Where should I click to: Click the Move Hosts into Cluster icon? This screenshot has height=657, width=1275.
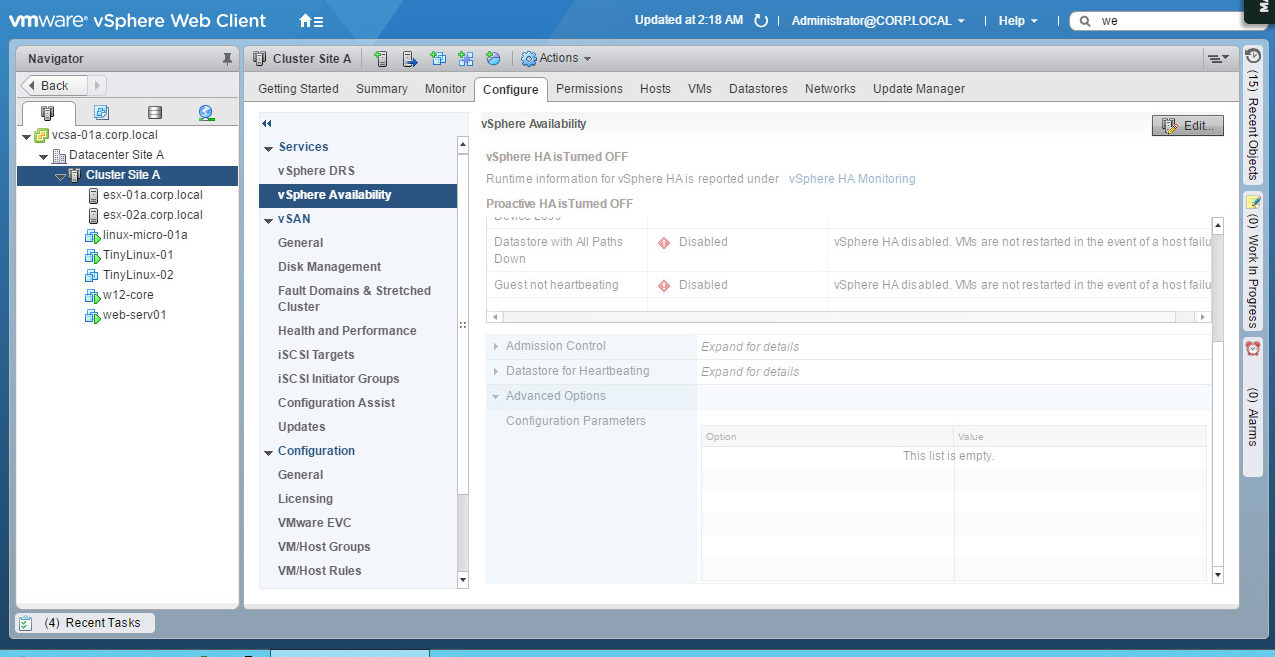coord(409,59)
